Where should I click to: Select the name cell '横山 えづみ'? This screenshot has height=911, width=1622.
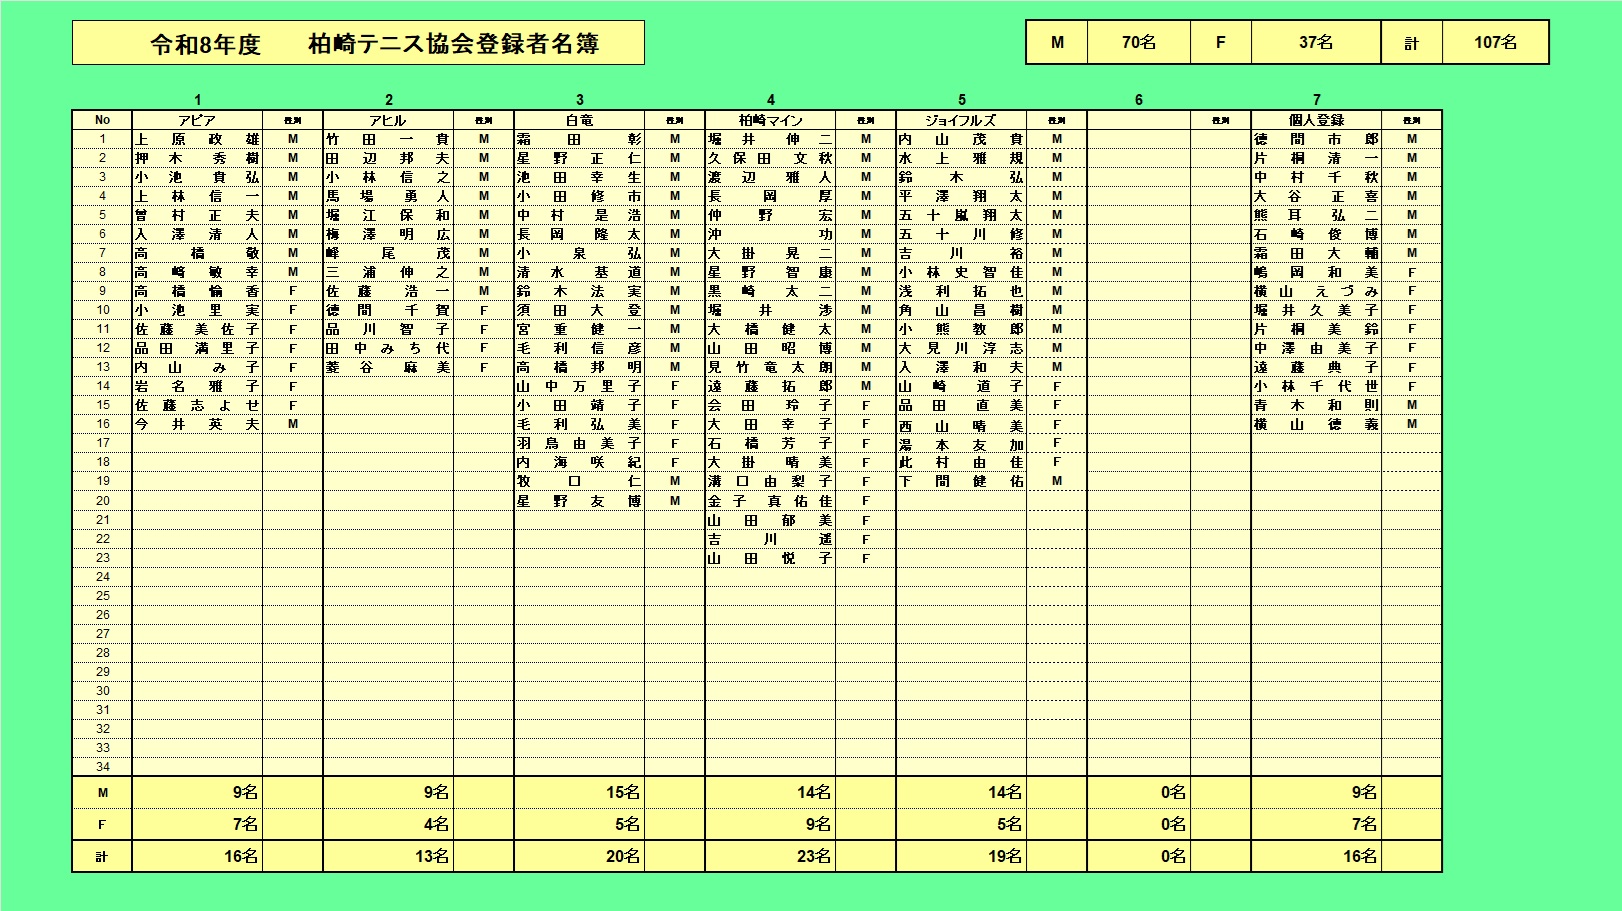(1316, 291)
